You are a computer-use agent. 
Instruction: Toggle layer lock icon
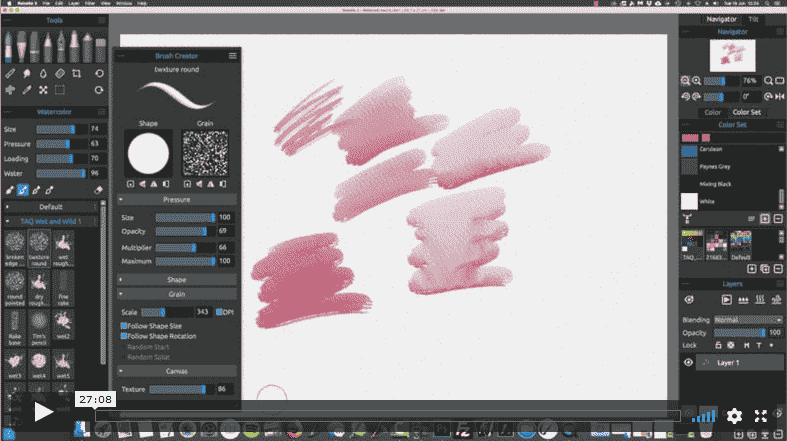718,345
